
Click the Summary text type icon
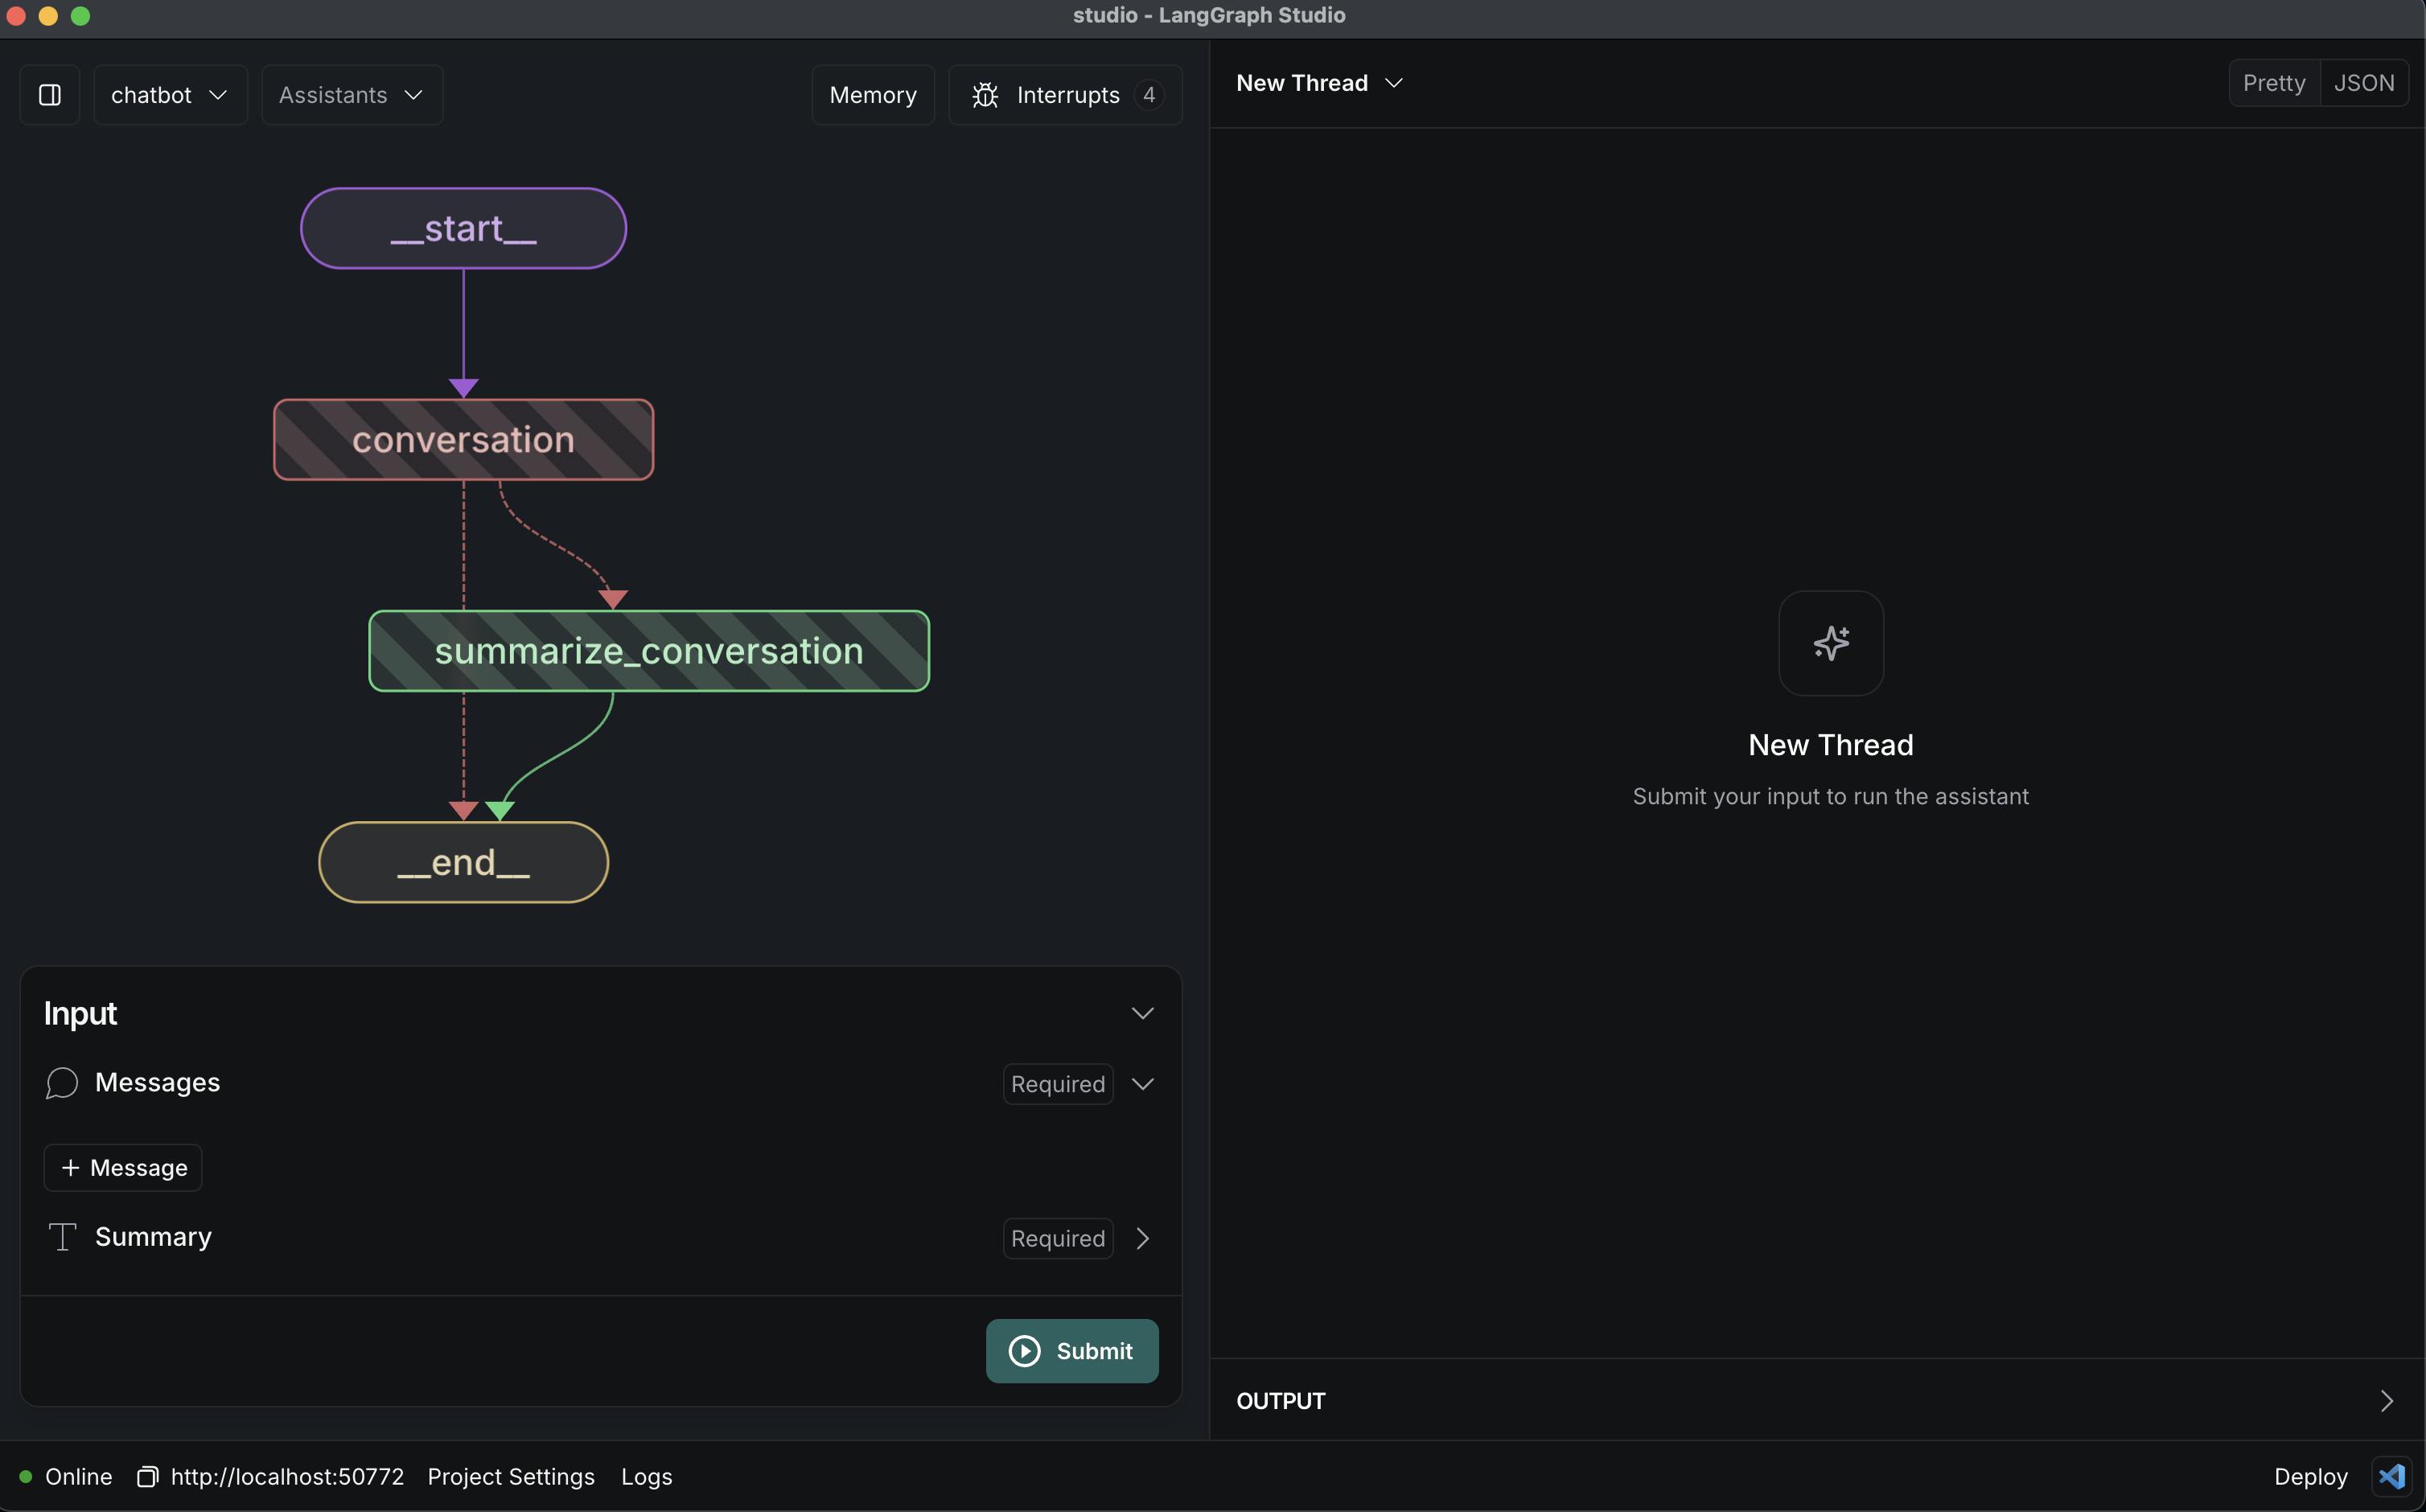tap(62, 1237)
